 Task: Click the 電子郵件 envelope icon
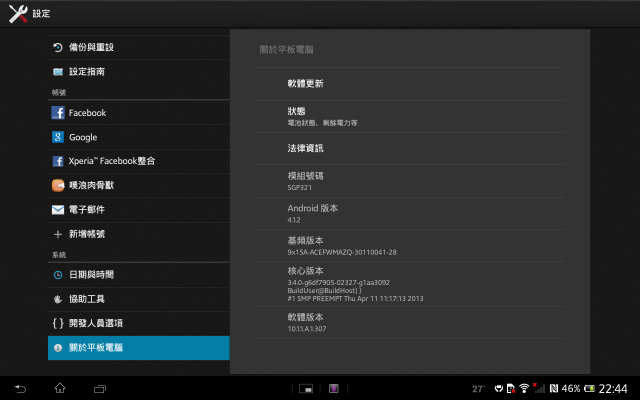point(58,210)
